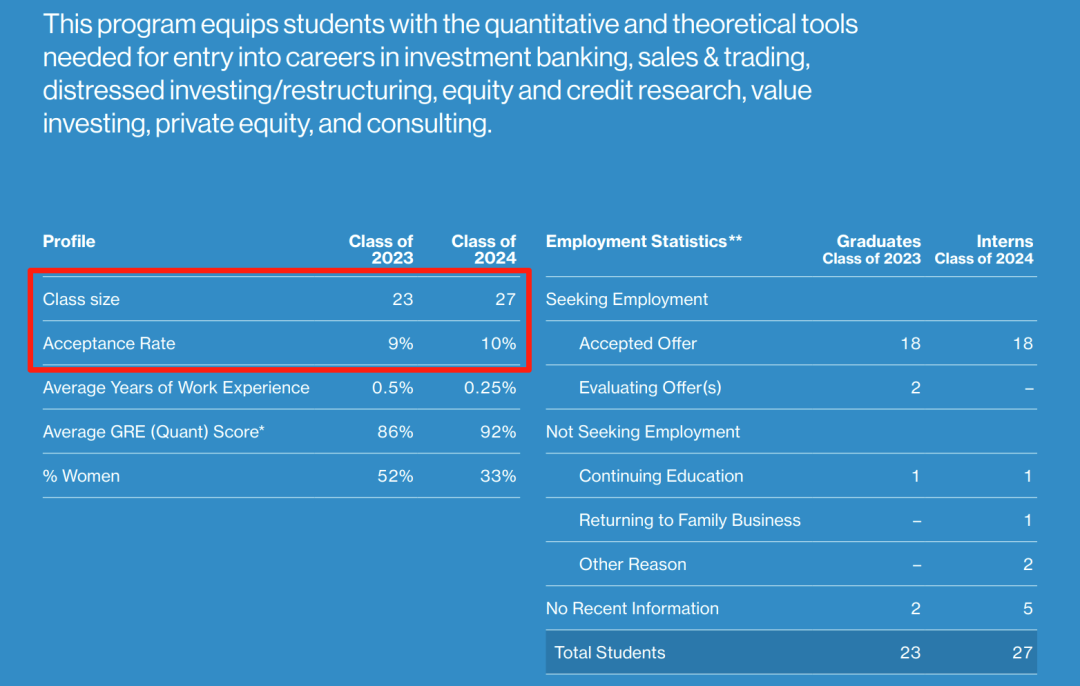1080x686 pixels.
Task: Select the Class of 2024 column header
Action: tap(484, 249)
